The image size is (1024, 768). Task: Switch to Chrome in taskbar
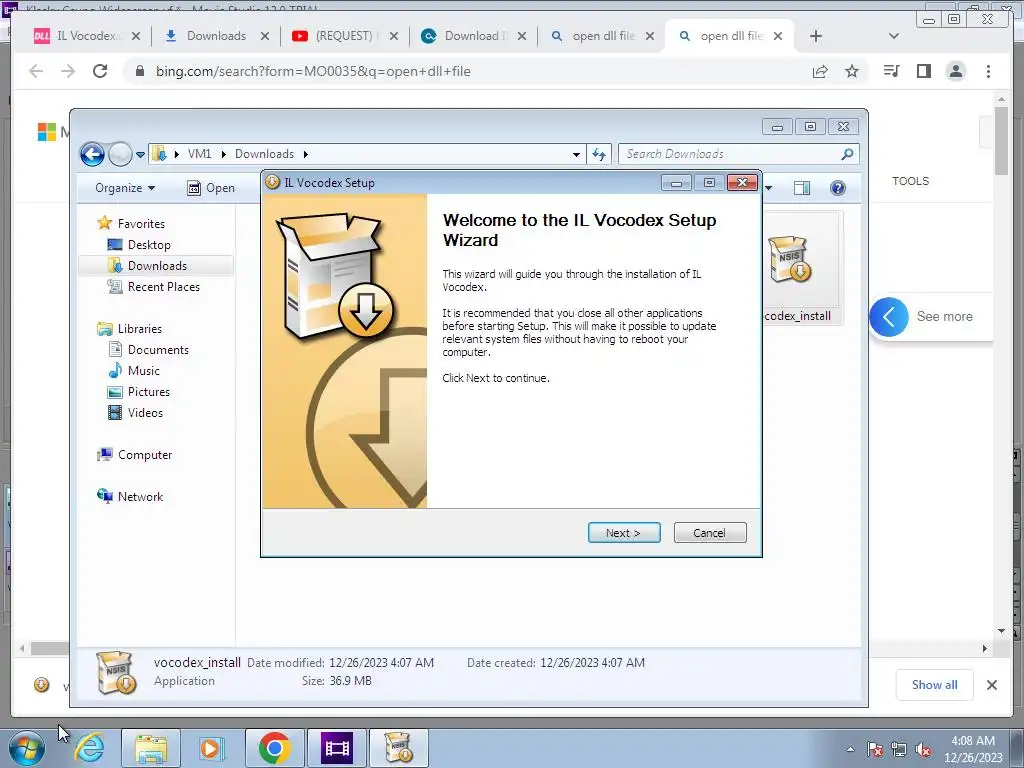(274, 748)
